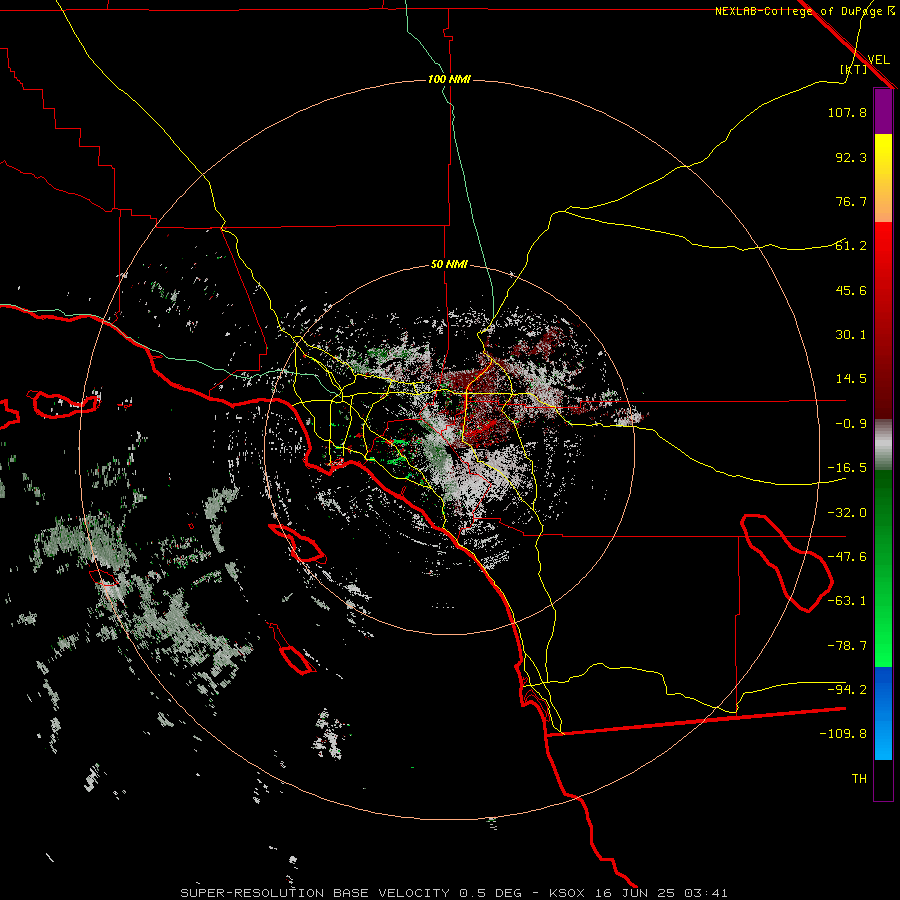The width and height of the screenshot is (900, 900).
Task: Click the [KT] units label
Action: (x=853, y=69)
